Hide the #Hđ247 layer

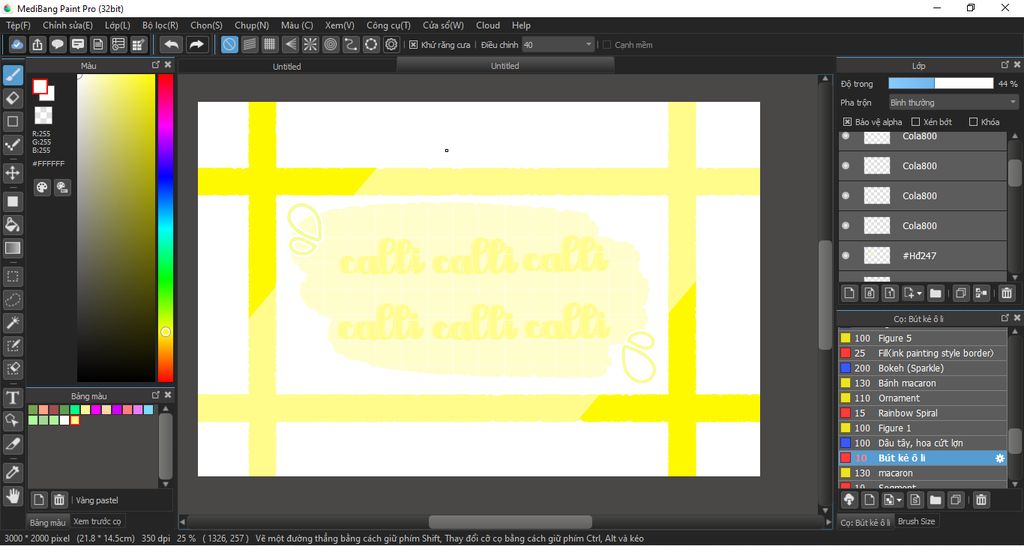846,255
